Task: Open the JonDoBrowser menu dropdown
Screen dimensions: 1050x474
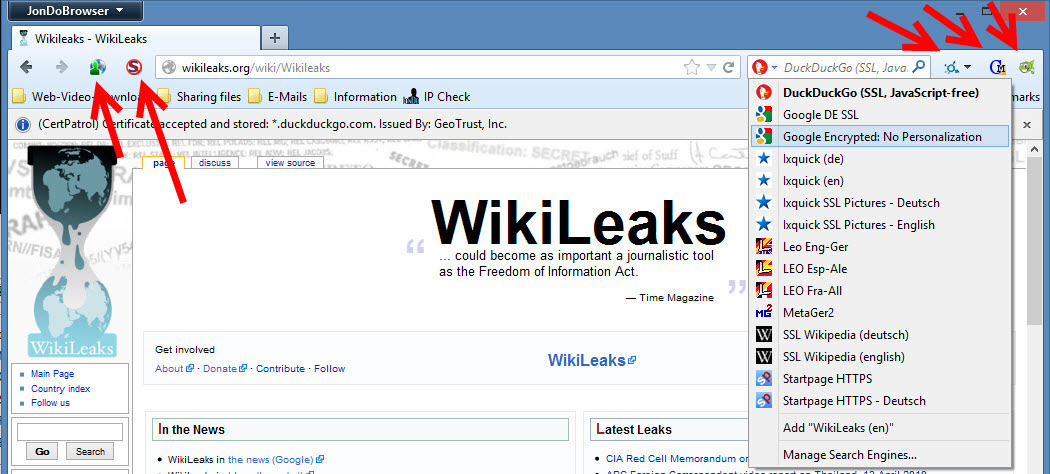Action: 75,10
